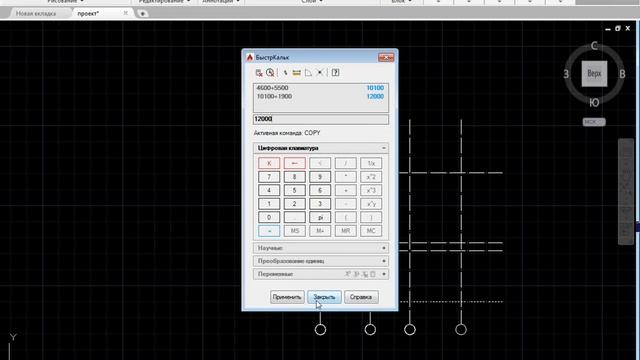This screenshot has height=360, width=640.
Task: Click the decimal point key
Action: point(294,217)
